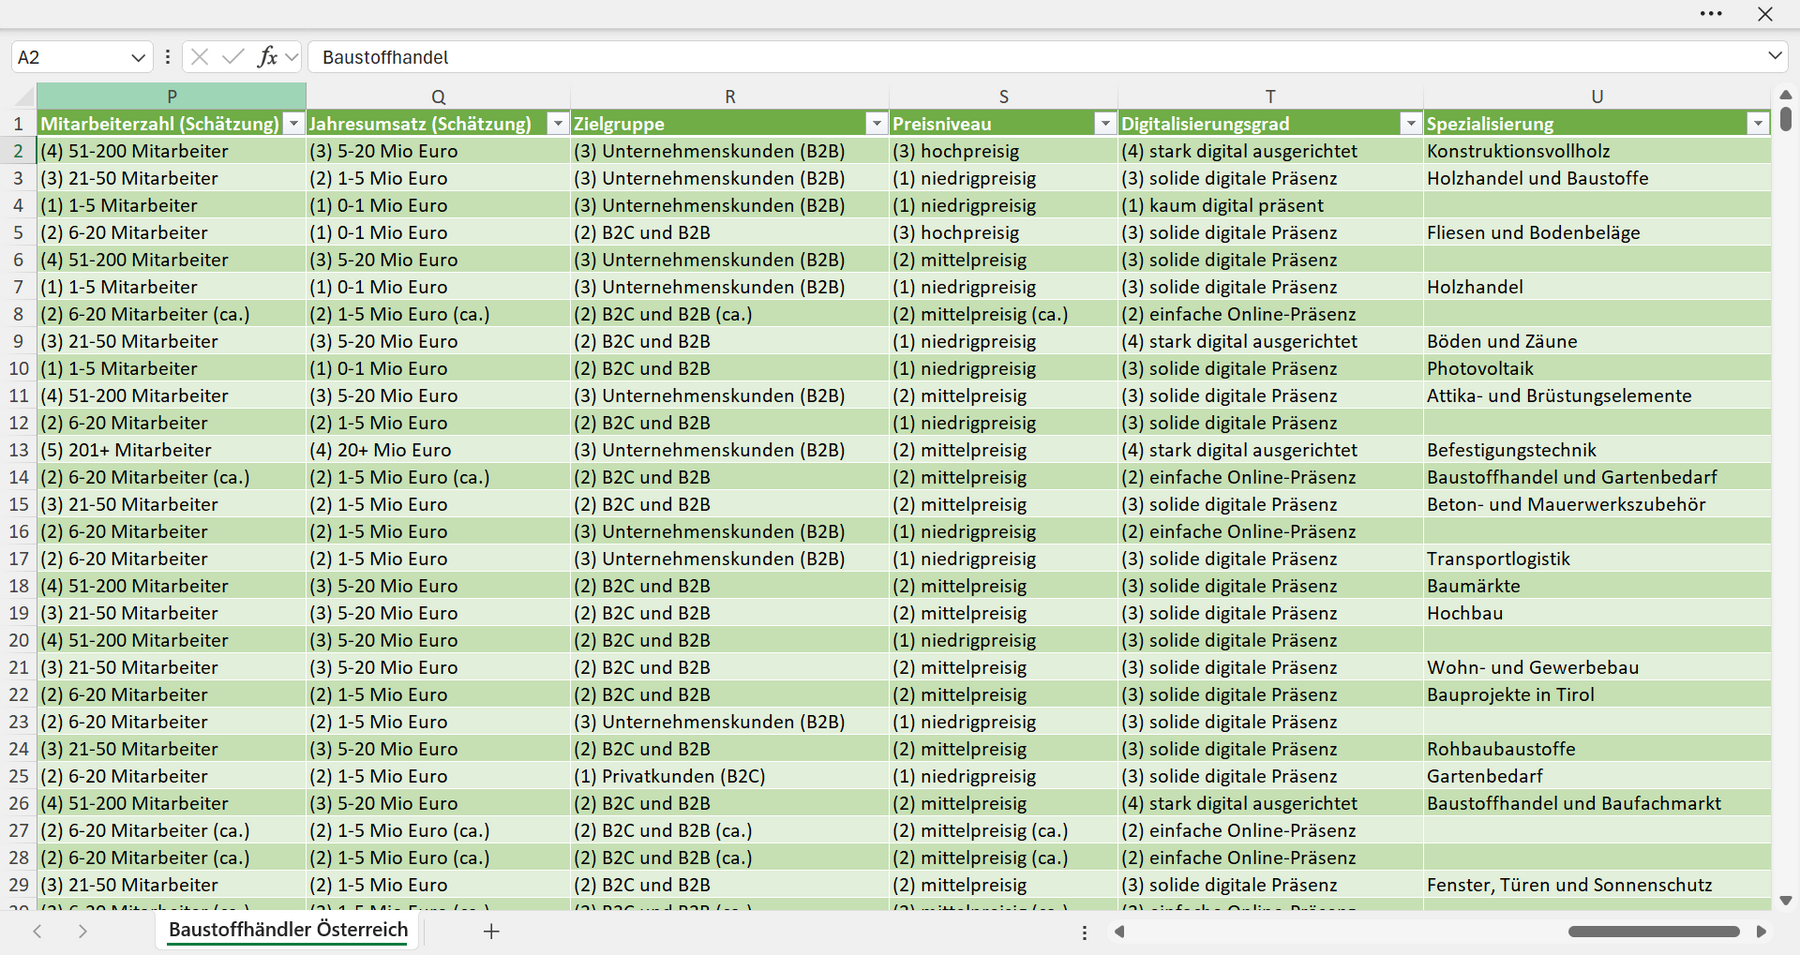Viewport: 1800px width, 955px height.
Task: Select the cell reading (1) Privatkunden (B2C)
Action: pyautogui.click(x=730, y=776)
